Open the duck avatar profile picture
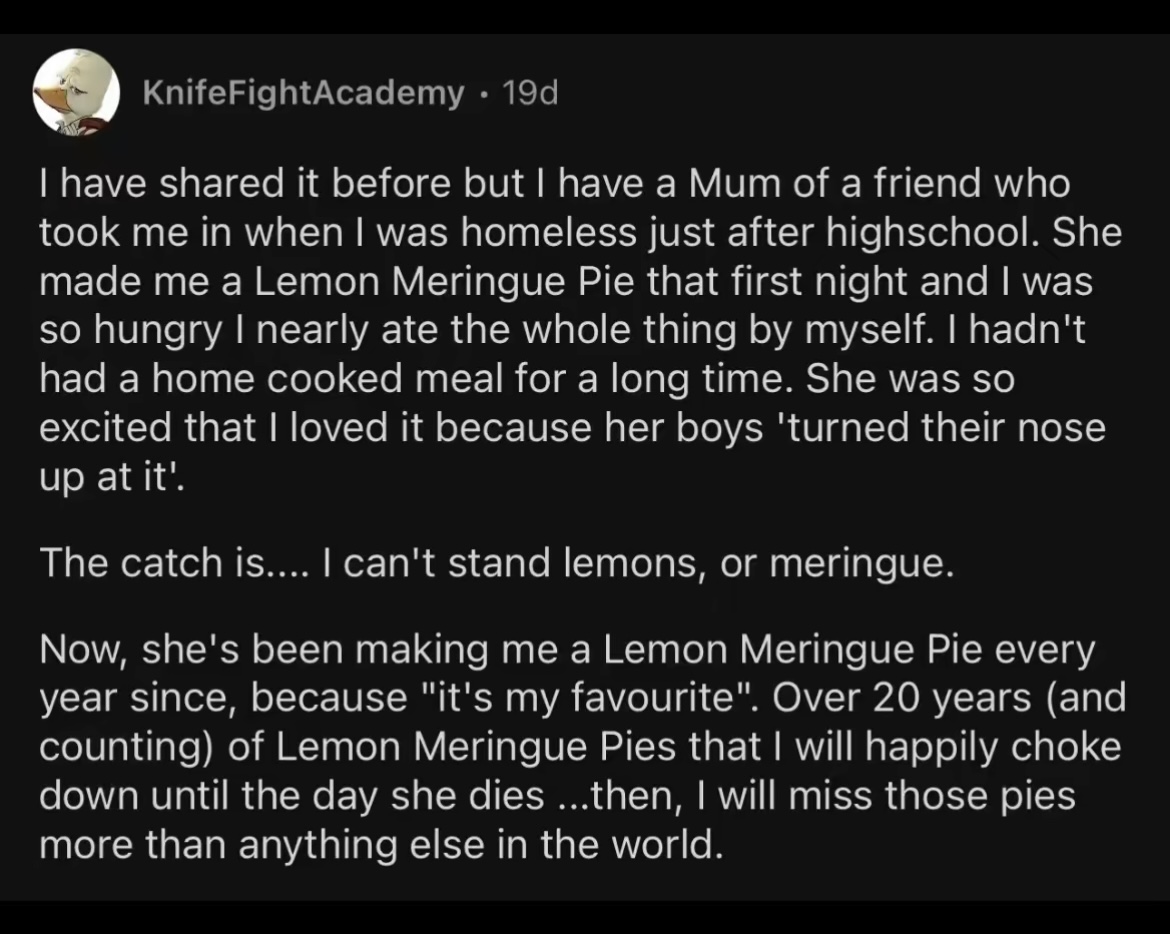Viewport: 1170px width, 934px height. coord(76,93)
